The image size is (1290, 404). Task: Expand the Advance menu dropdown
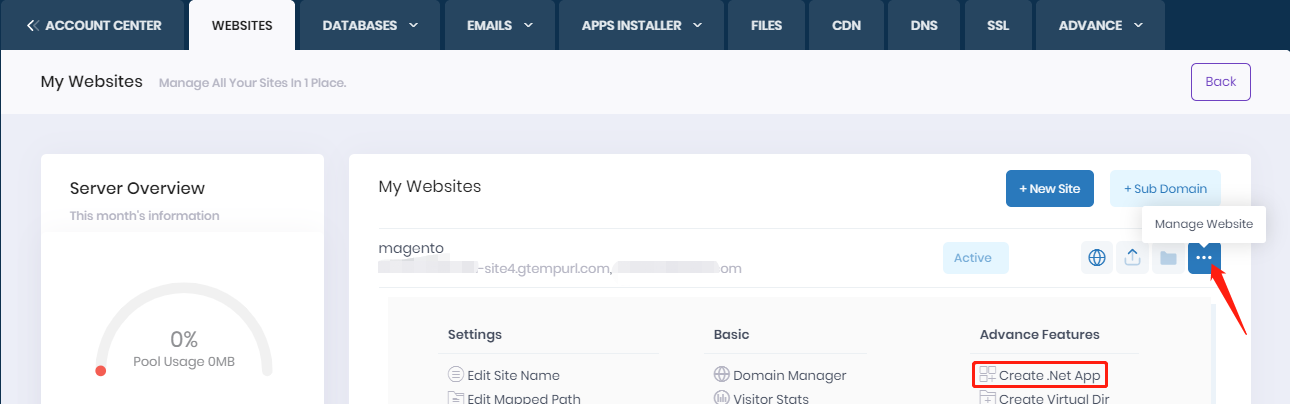coord(1100,25)
